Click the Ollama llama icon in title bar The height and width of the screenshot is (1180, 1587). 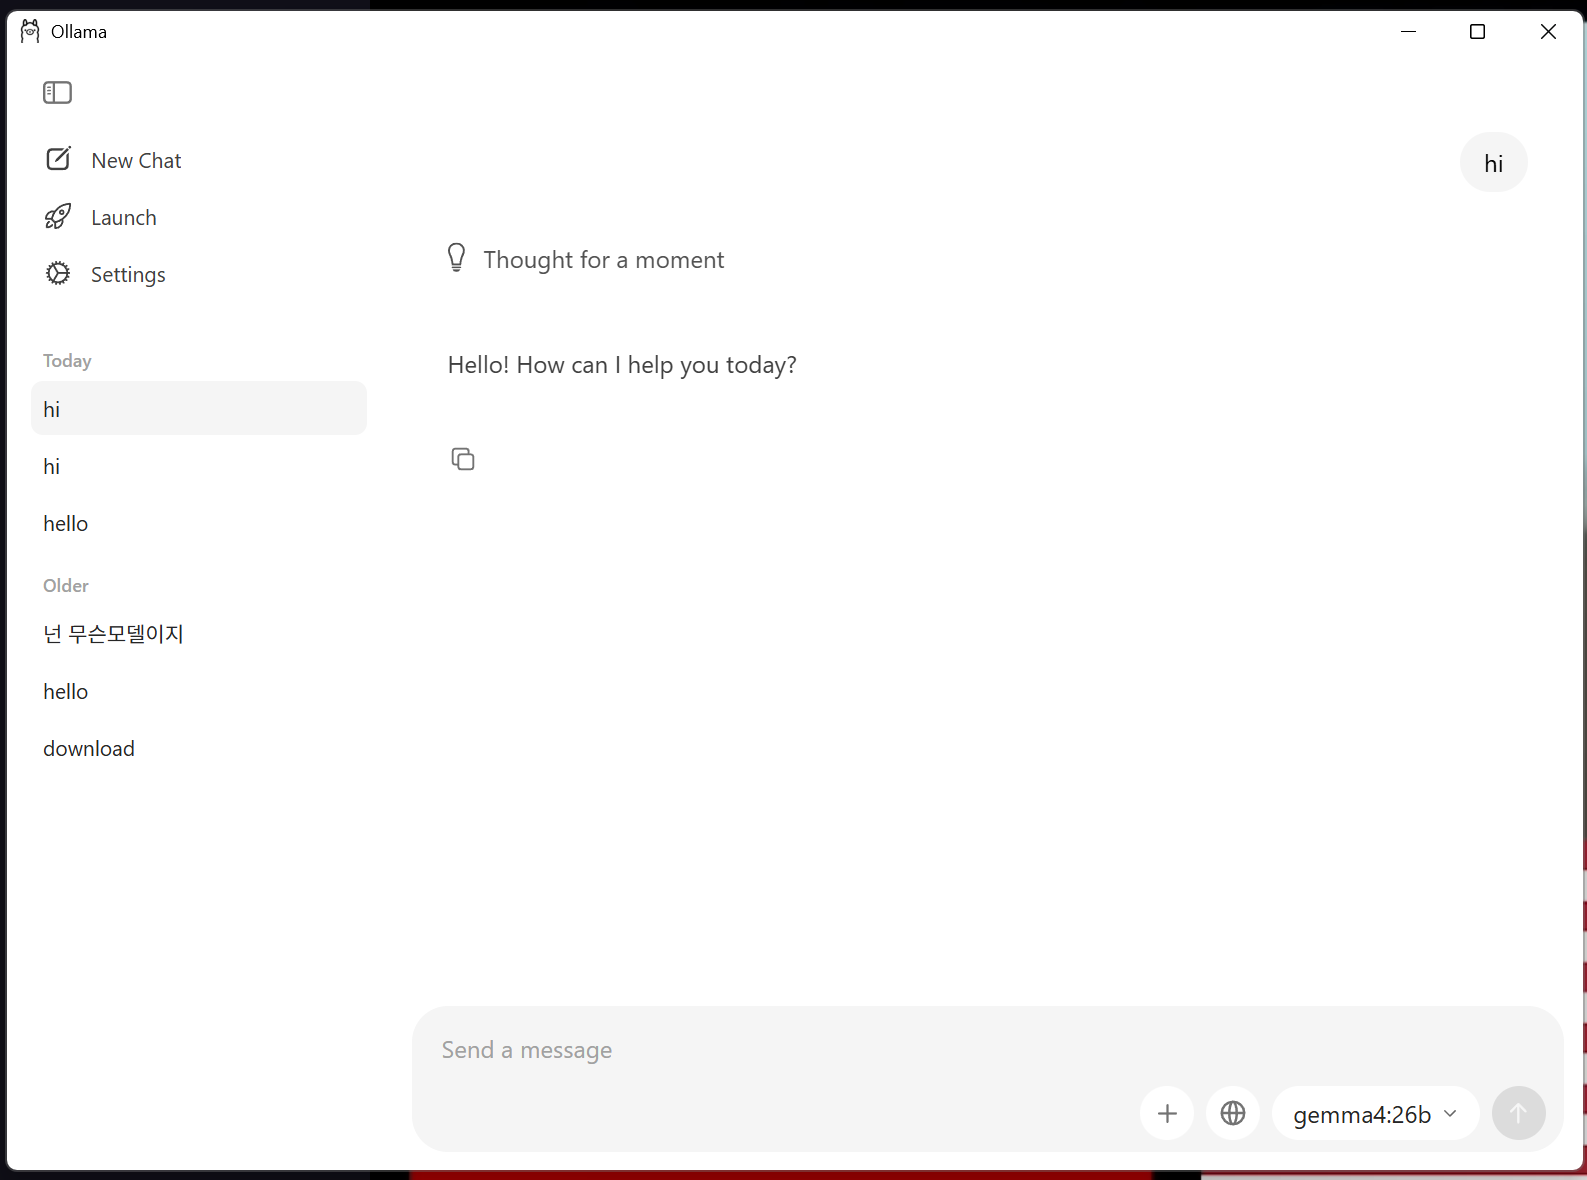(x=30, y=31)
